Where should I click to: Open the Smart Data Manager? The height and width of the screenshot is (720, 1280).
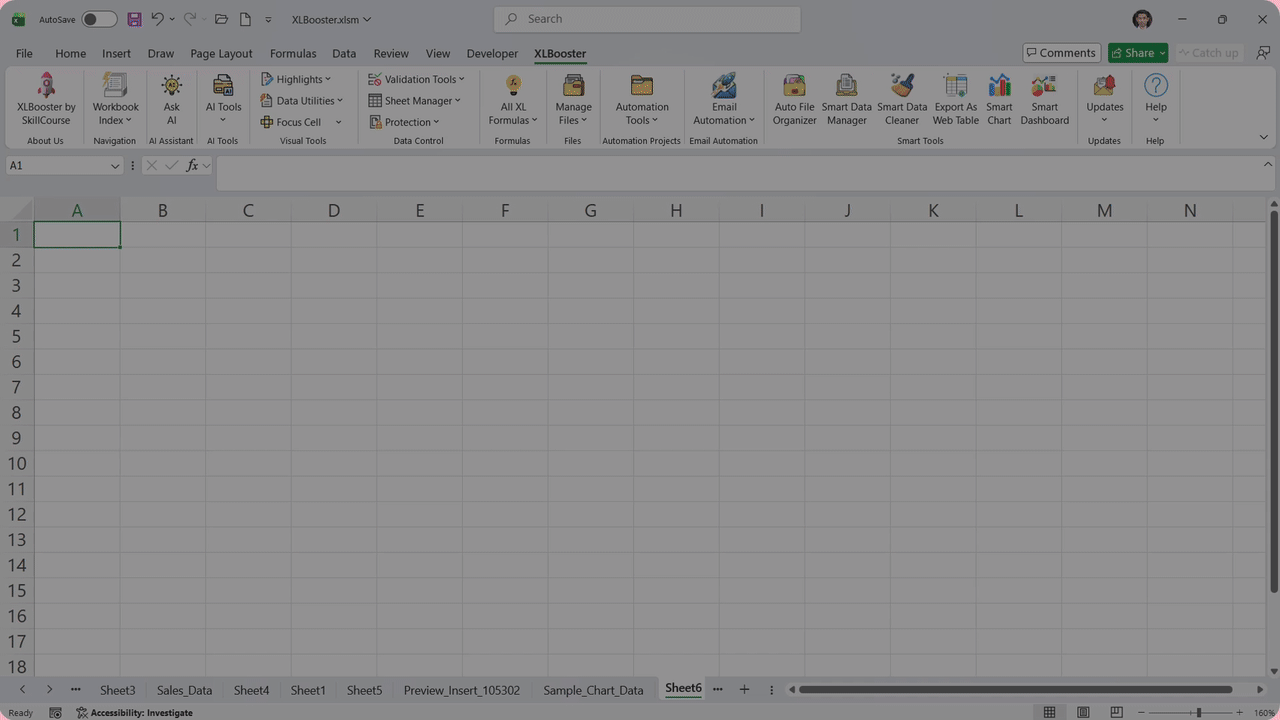coord(846,100)
